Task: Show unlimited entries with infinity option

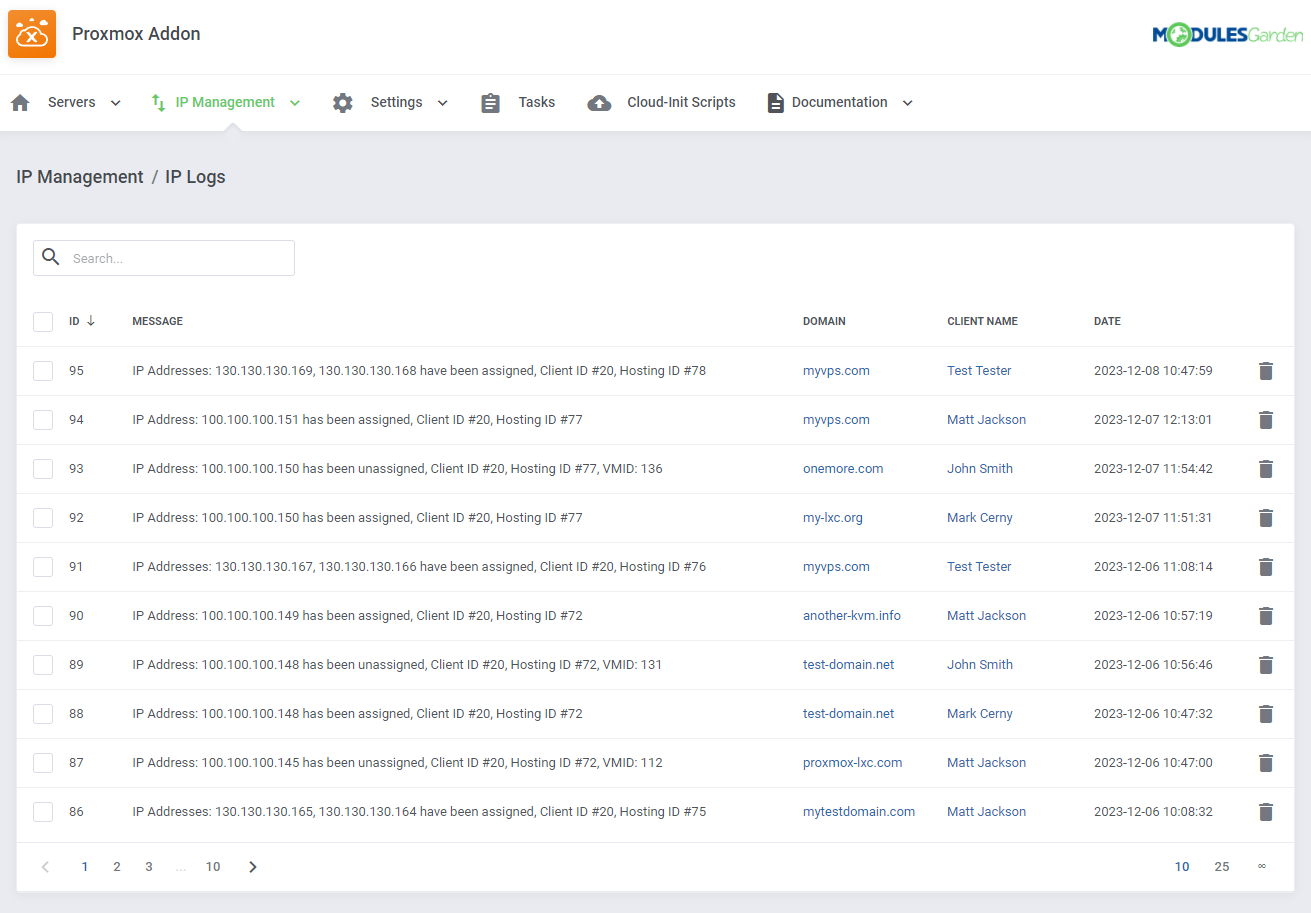Action: click(1262, 866)
